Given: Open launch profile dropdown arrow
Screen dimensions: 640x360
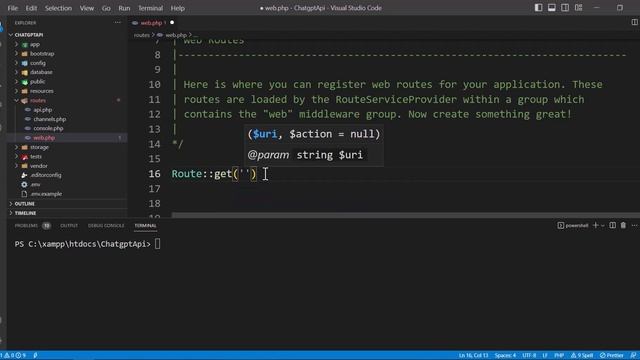Looking at the screenshot, I should tap(603, 226).
